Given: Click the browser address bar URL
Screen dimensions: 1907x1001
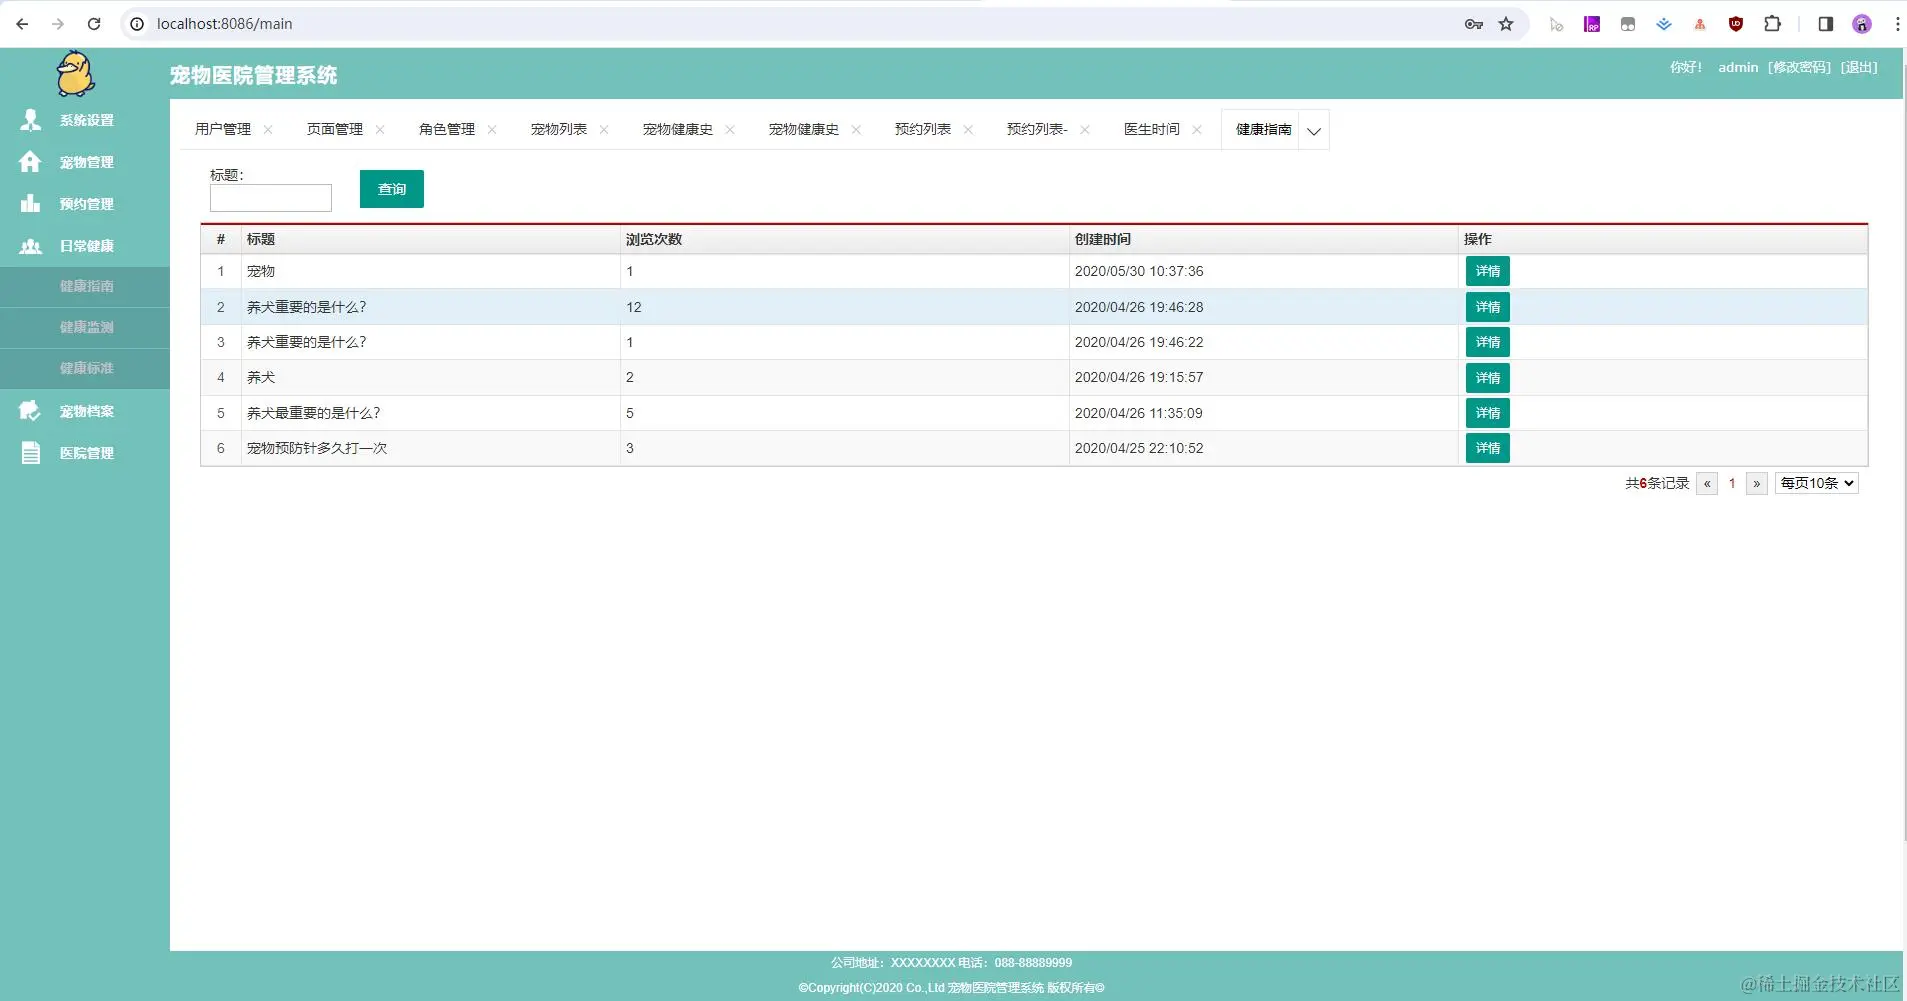Looking at the screenshot, I should pyautogui.click(x=225, y=24).
